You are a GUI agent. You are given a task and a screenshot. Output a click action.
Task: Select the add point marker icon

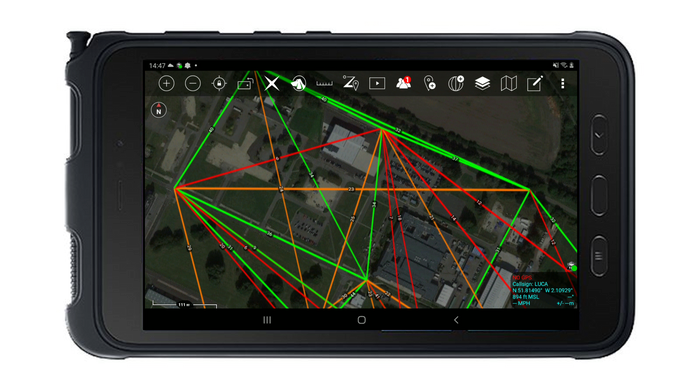click(x=429, y=83)
